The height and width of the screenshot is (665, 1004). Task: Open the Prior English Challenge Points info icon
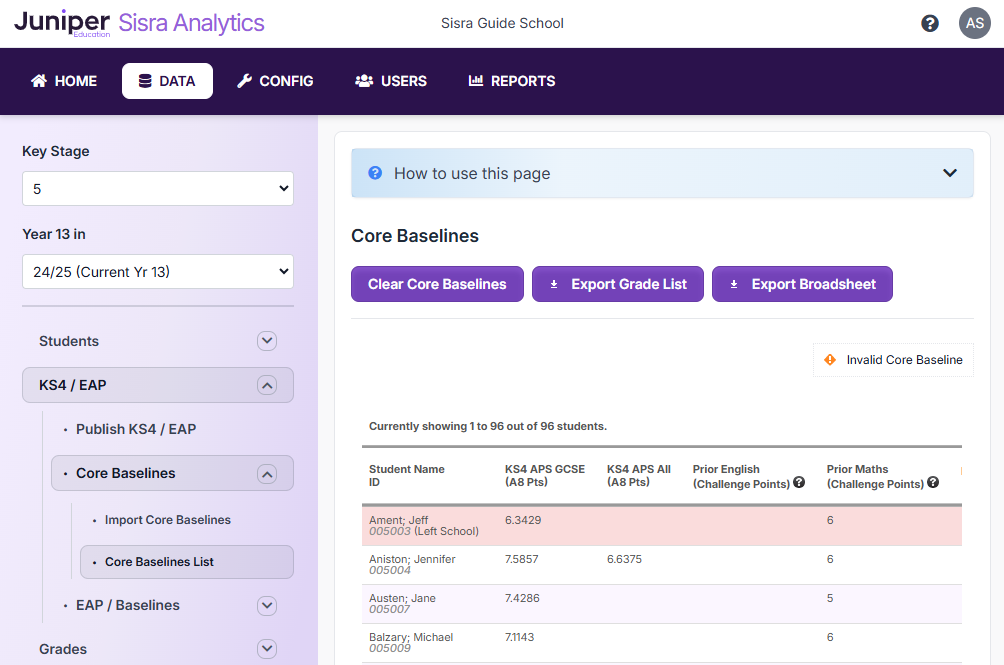point(799,482)
